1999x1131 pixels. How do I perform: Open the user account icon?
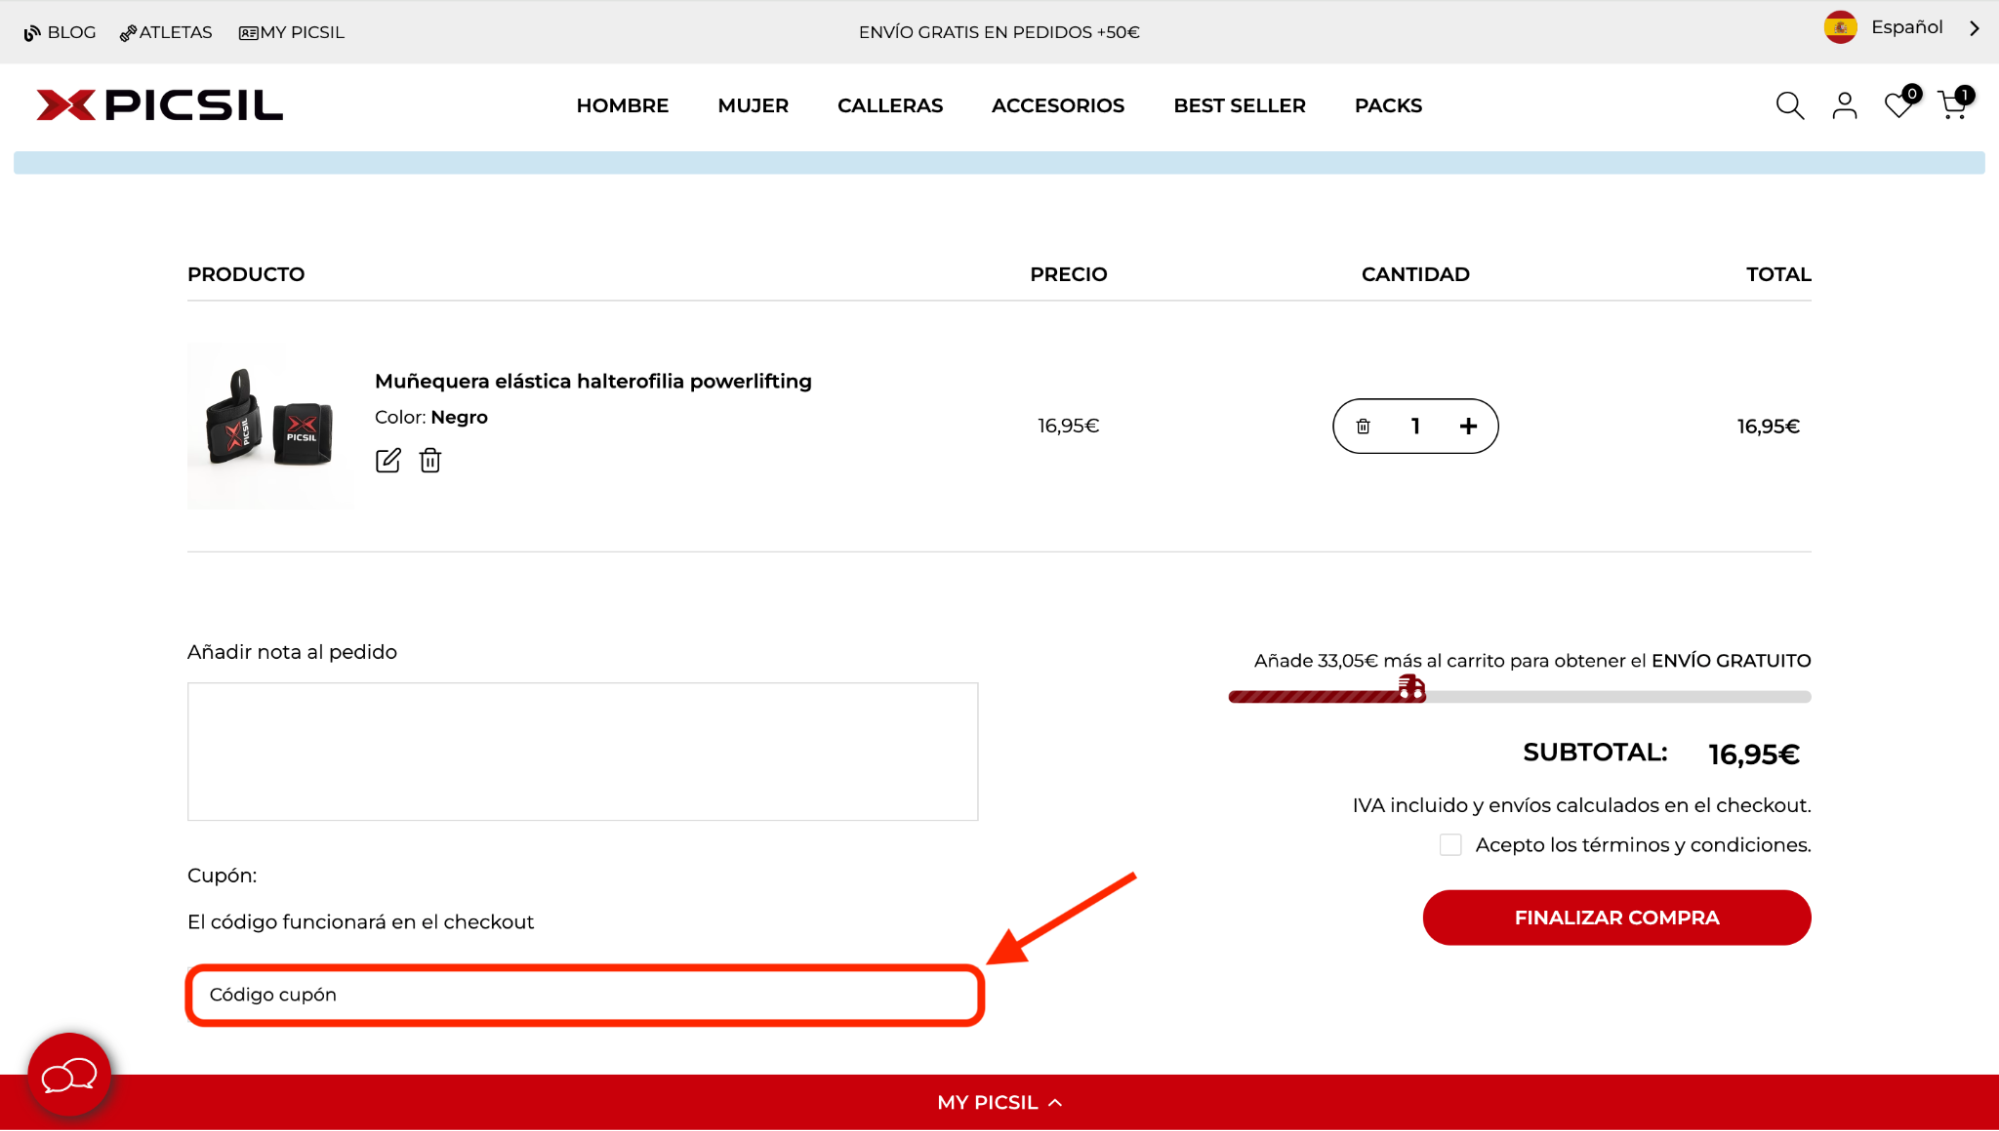(x=1844, y=105)
